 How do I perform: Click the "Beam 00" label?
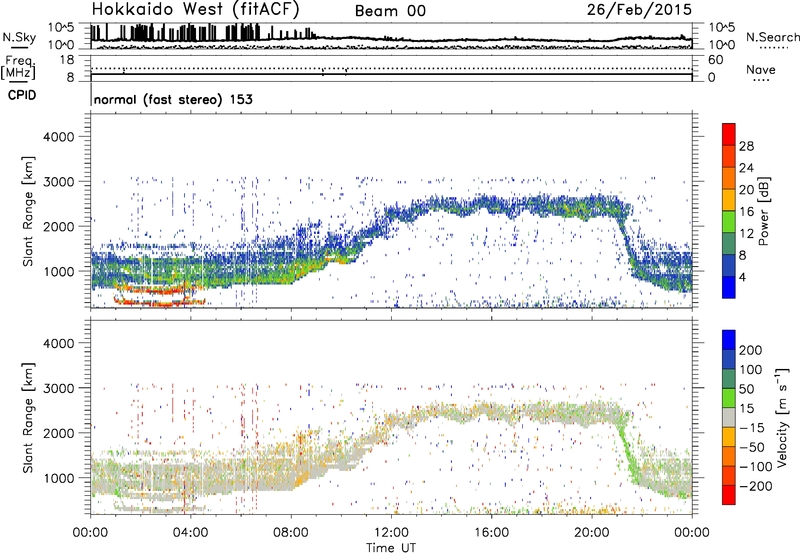[390, 11]
